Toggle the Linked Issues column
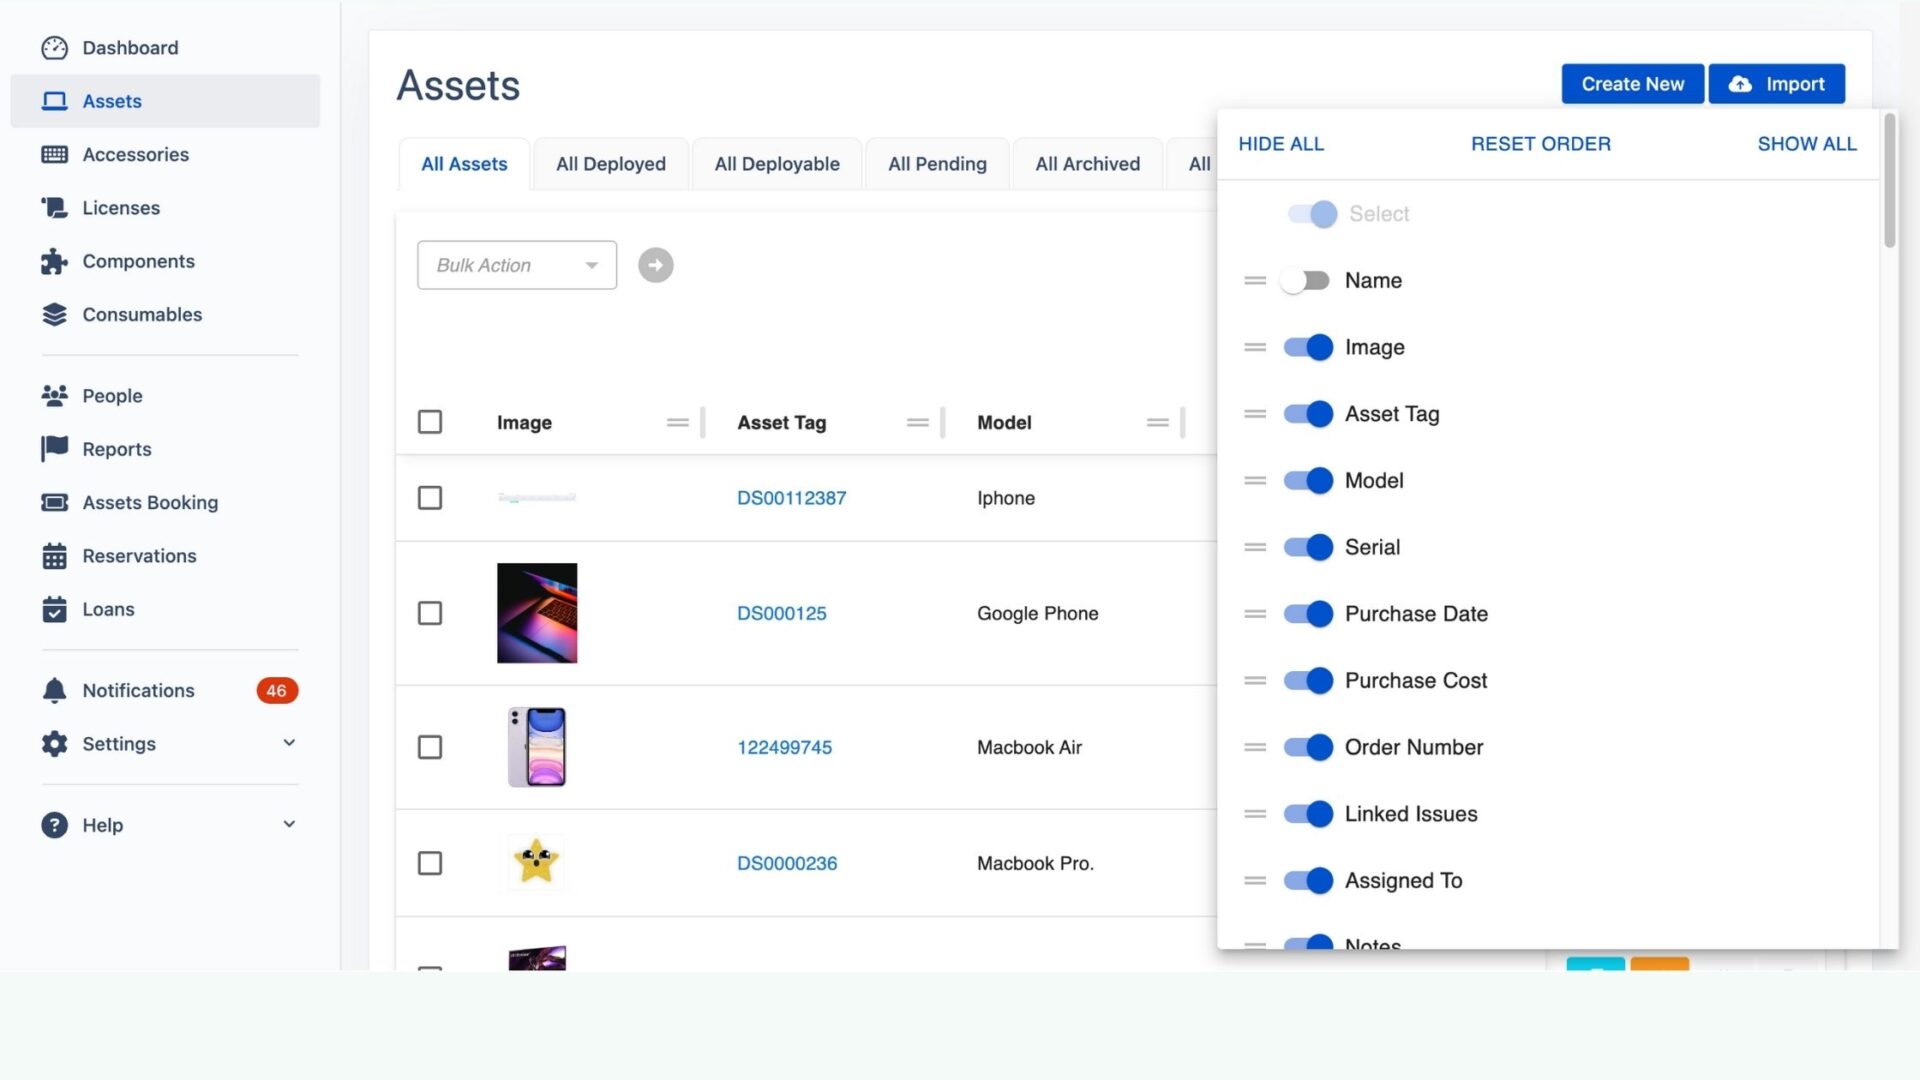1920x1080 pixels. tap(1308, 814)
